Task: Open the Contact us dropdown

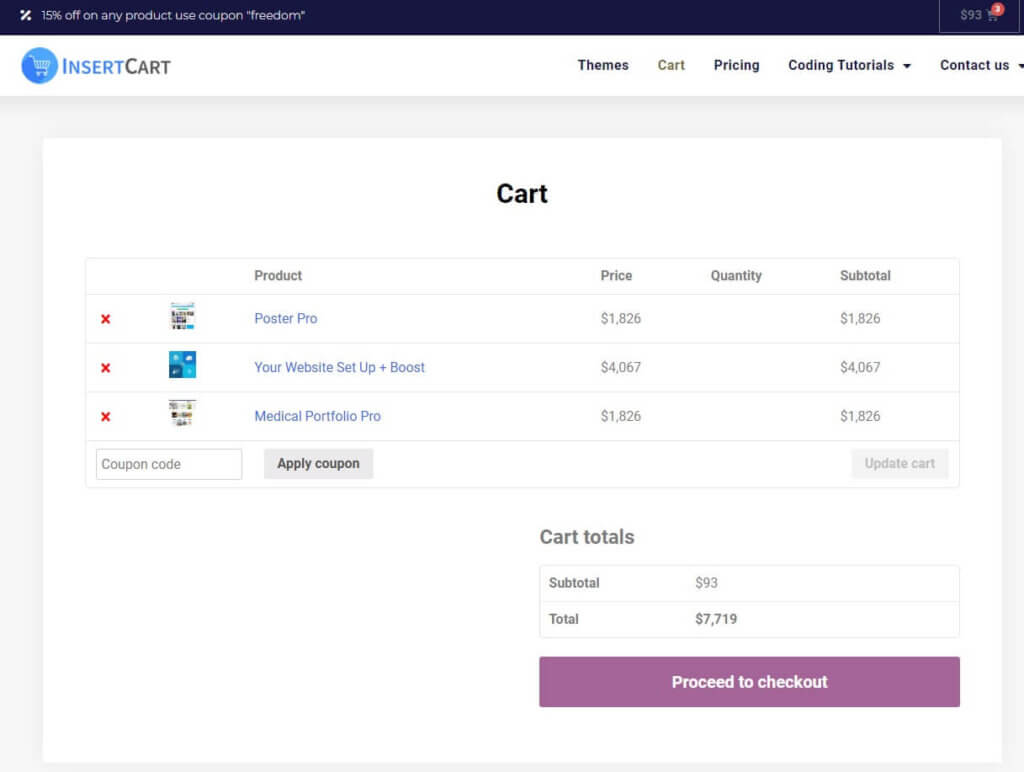Action: [x=975, y=65]
